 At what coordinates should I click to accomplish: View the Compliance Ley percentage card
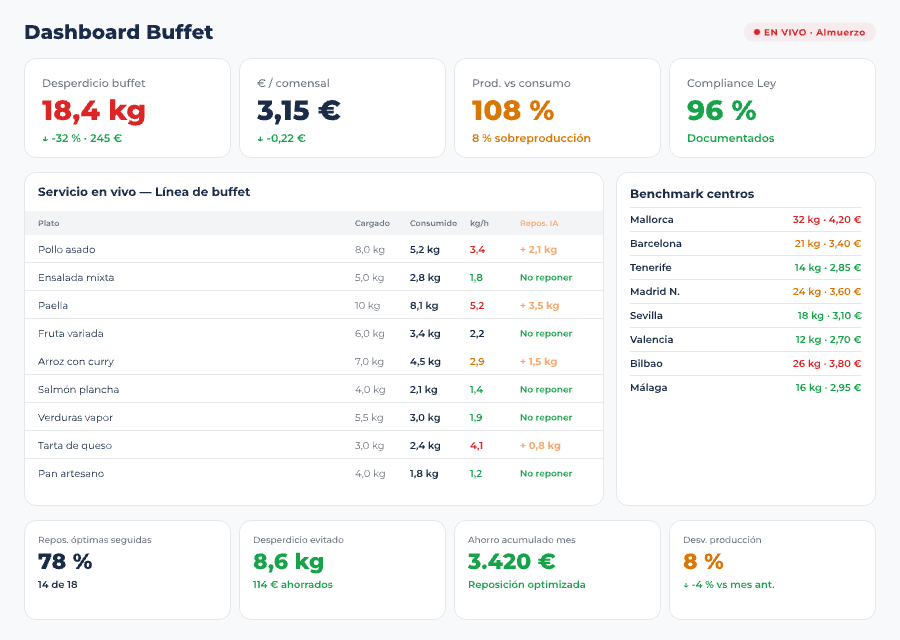coord(772,108)
